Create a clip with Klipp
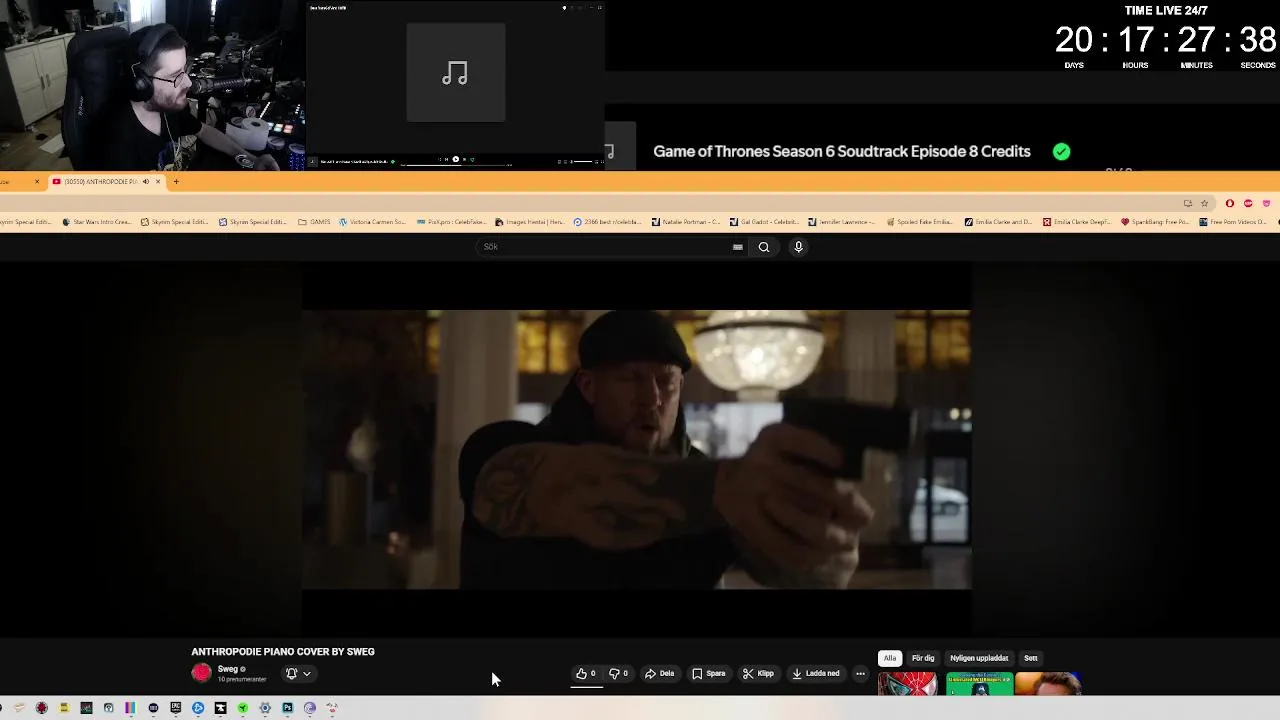The image size is (1280, 720). click(758, 674)
